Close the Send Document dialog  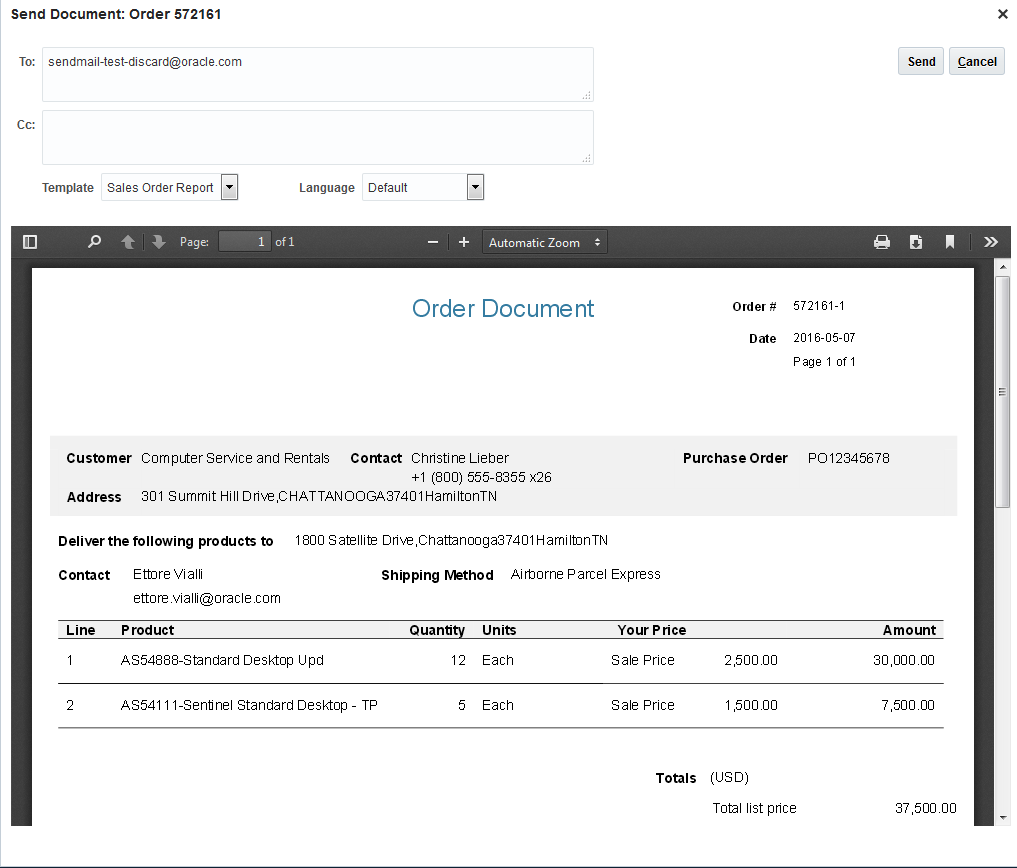pyautogui.click(x=1003, y=14)
